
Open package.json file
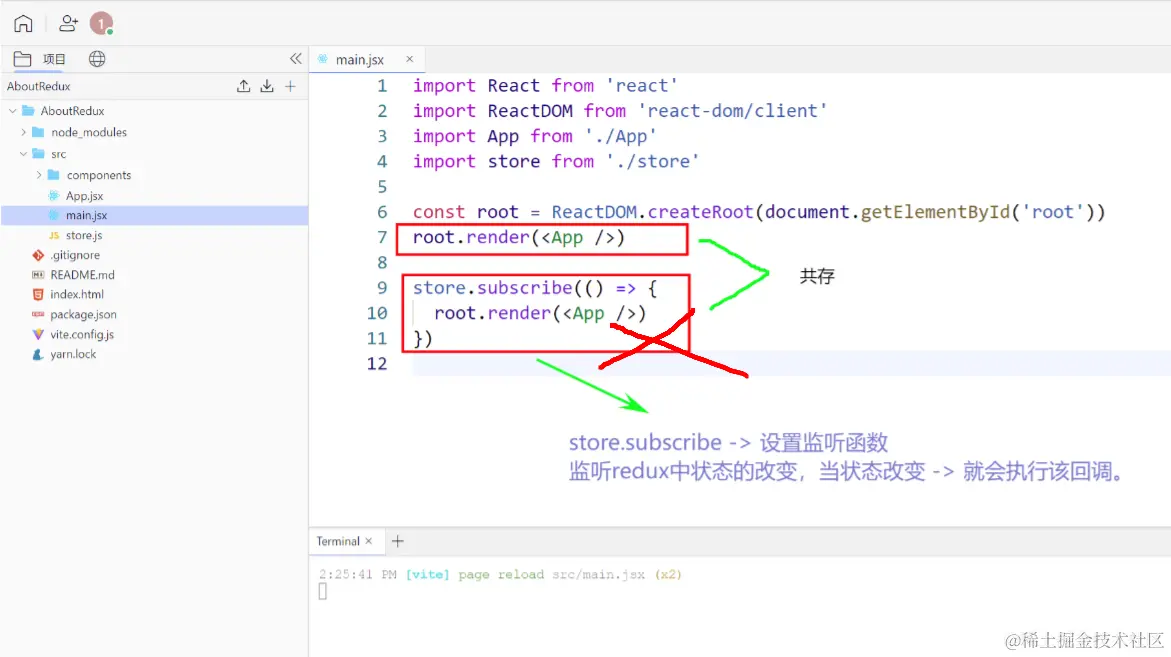(83, 314)
